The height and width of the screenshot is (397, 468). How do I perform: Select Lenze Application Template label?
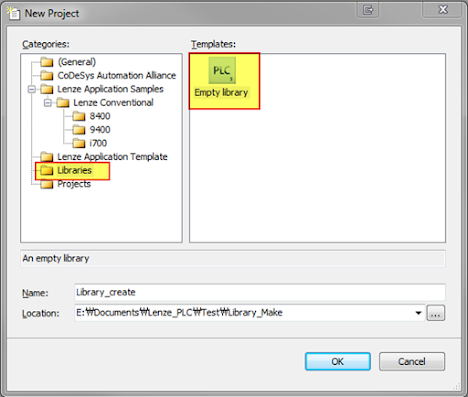[112, 157]
